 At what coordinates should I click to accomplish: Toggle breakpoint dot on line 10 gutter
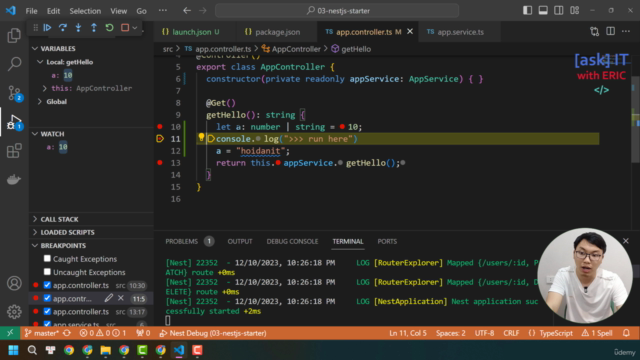tap(160, 127)
